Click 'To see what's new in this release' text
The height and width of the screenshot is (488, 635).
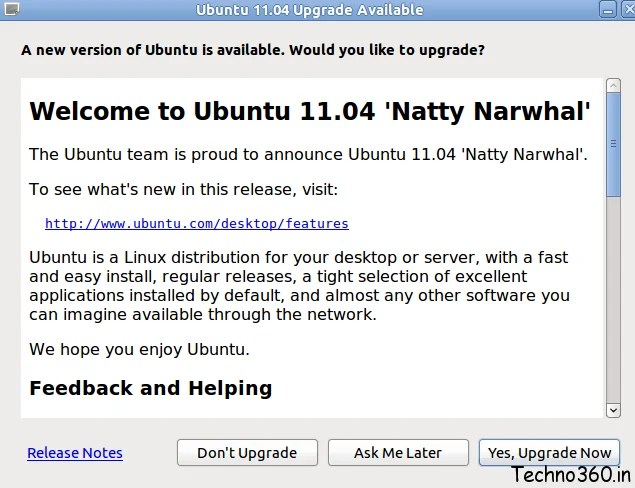(183, 189)
